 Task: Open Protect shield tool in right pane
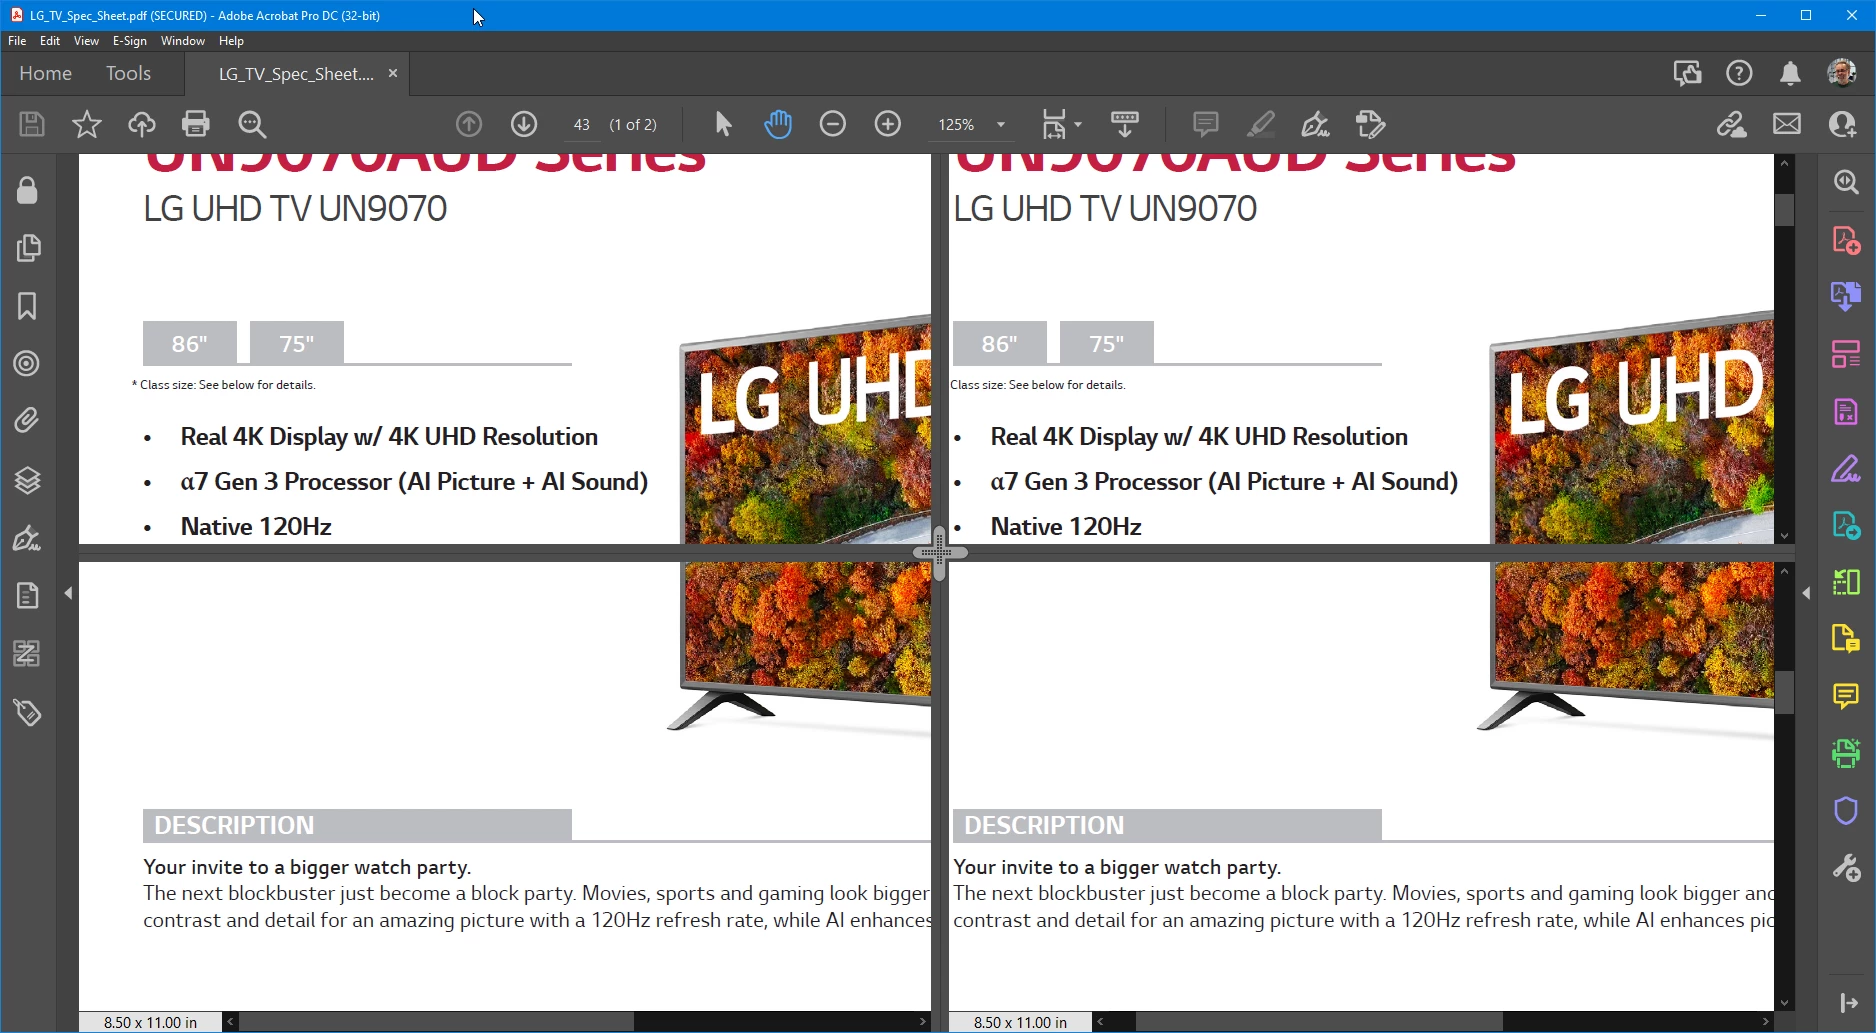[1846, 810]
